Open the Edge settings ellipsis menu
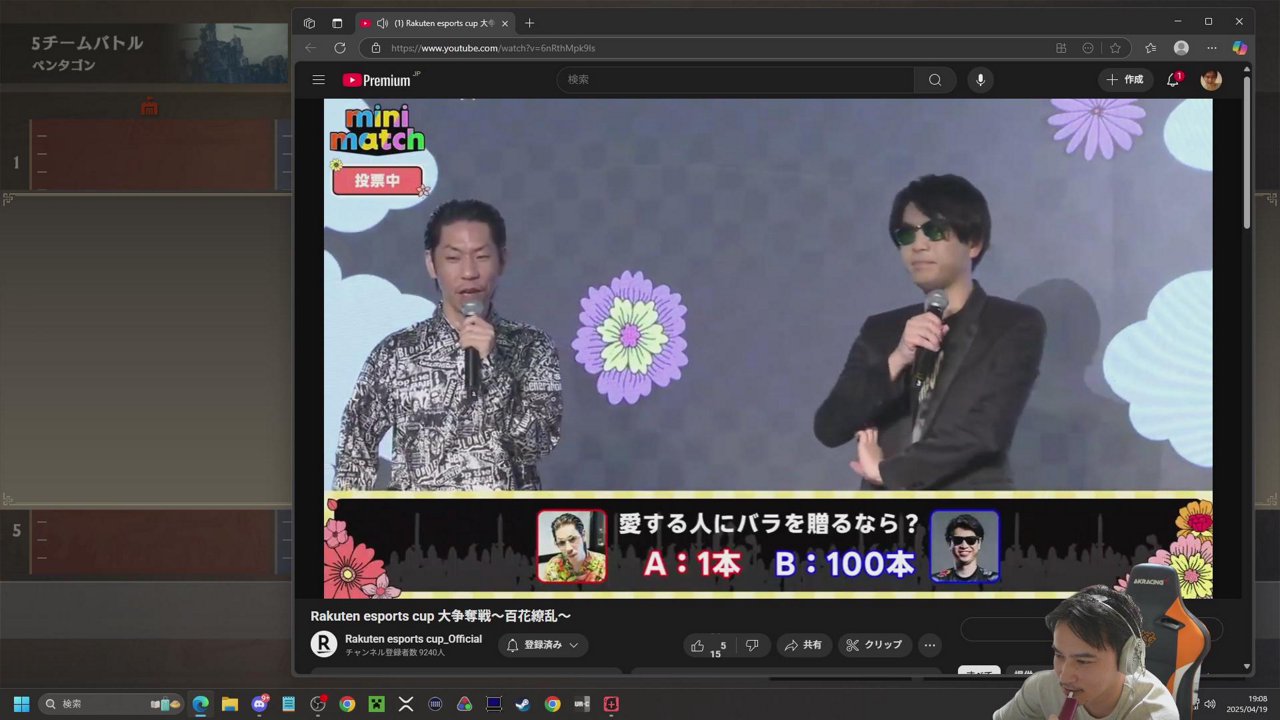This screenshot has height=720, width=1280. [x=1211, y=48]
